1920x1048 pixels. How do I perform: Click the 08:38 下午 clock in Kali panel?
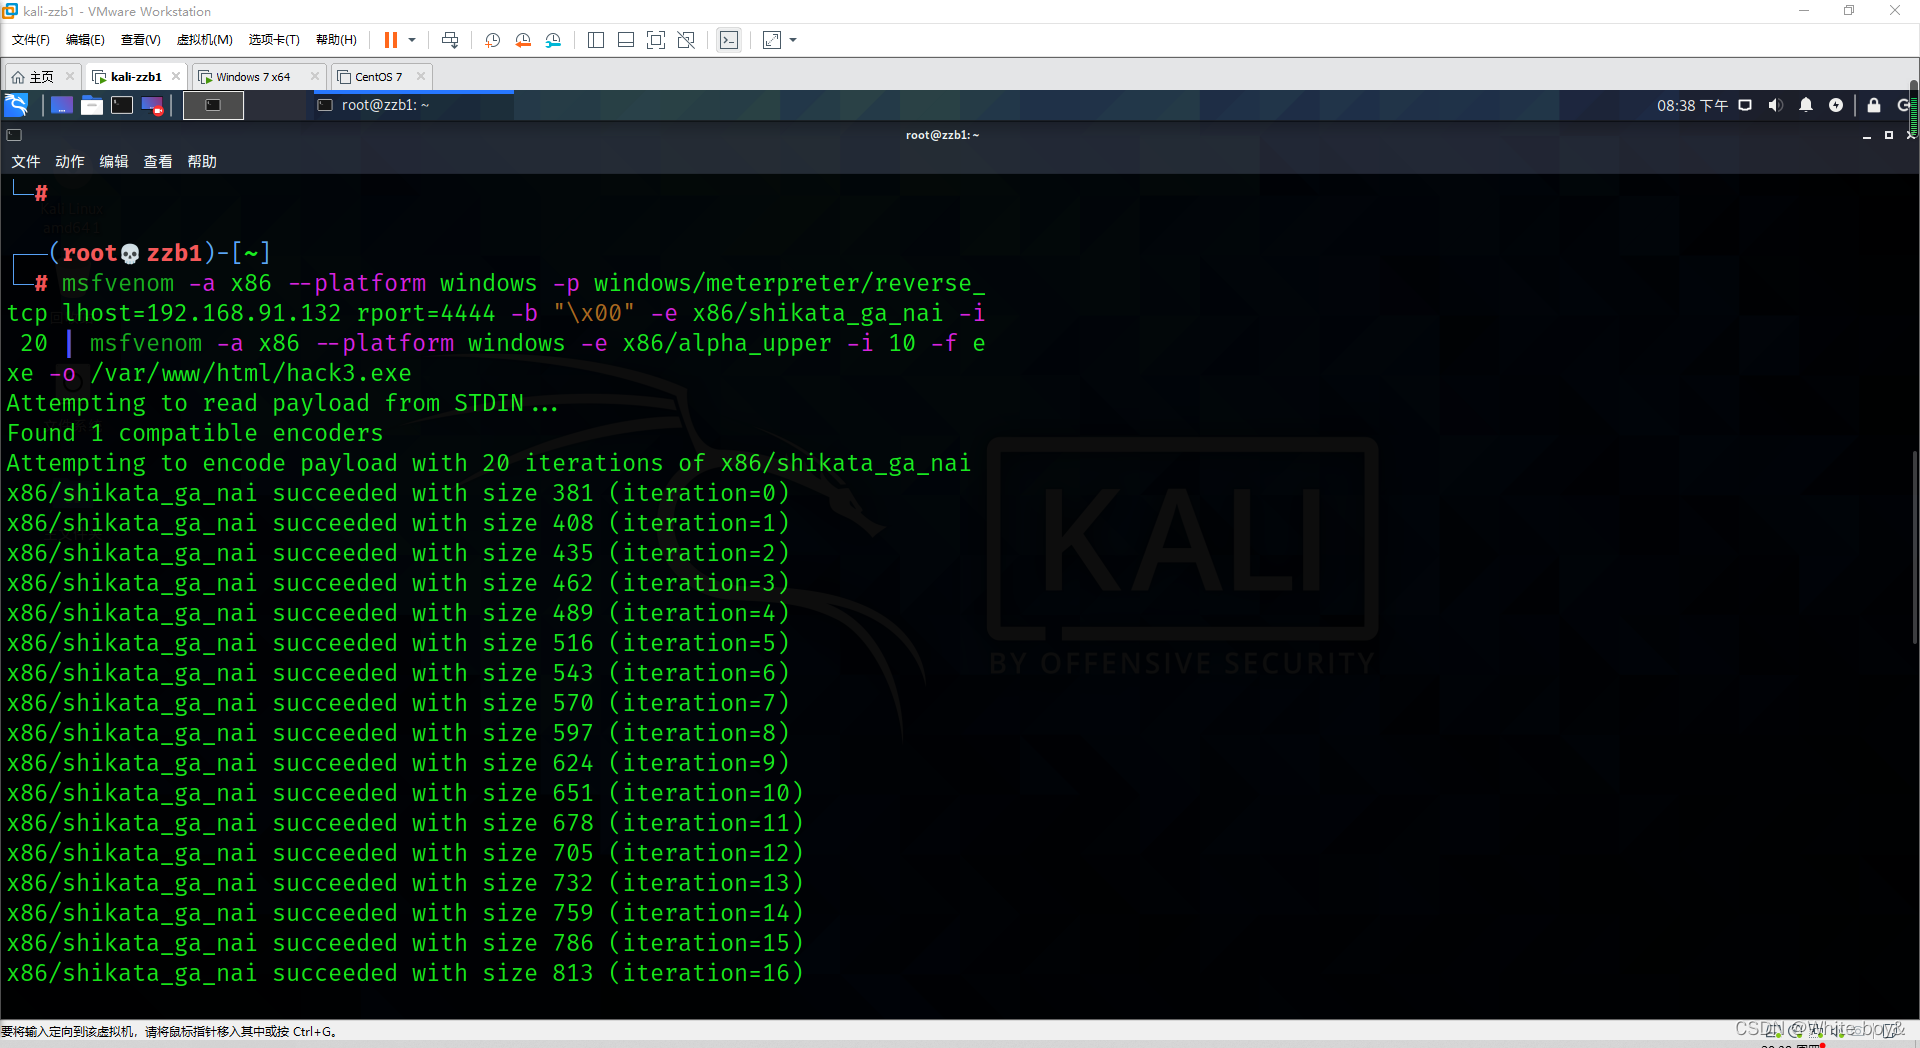click(x=1692, y=105)
